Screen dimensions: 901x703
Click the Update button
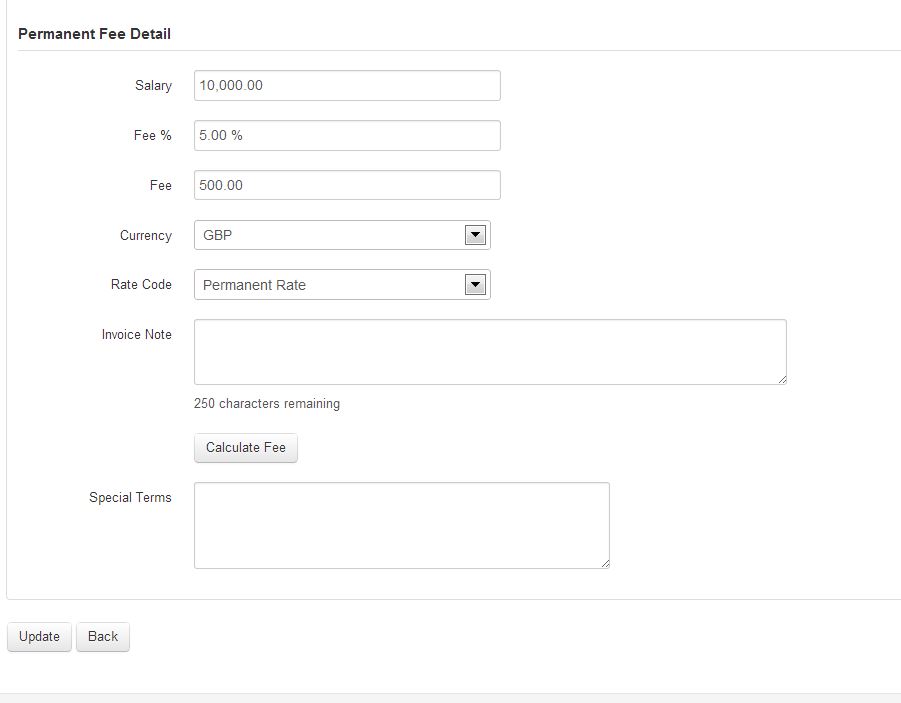(39, 637)
